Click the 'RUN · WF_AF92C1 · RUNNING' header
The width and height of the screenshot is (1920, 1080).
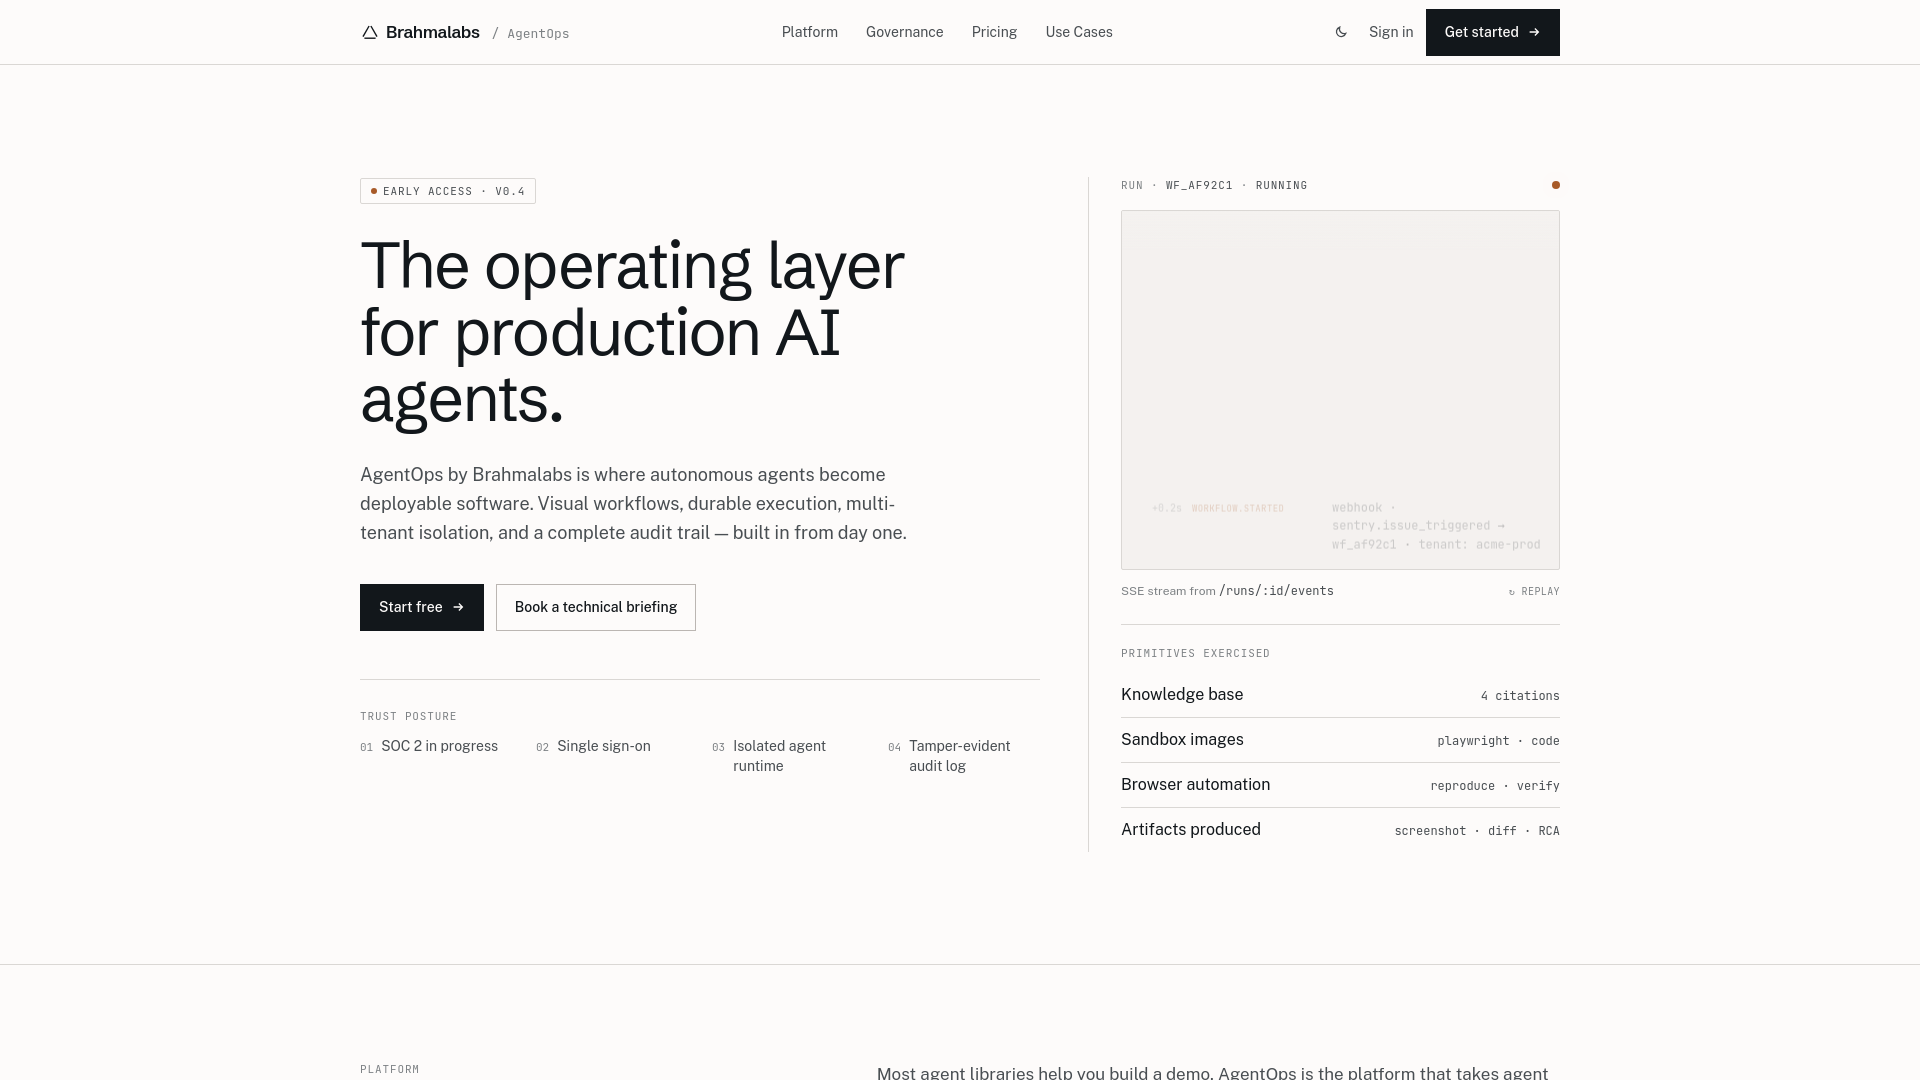[1214, 185]
